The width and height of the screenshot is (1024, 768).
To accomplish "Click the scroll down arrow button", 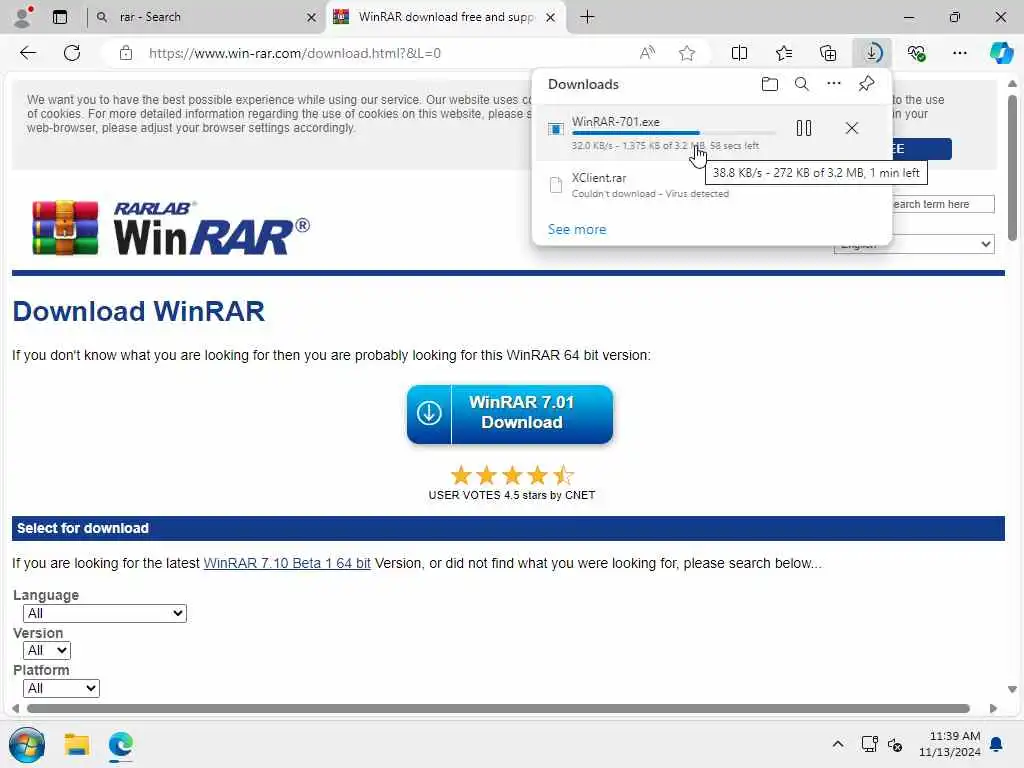I will click(1012, 689).
